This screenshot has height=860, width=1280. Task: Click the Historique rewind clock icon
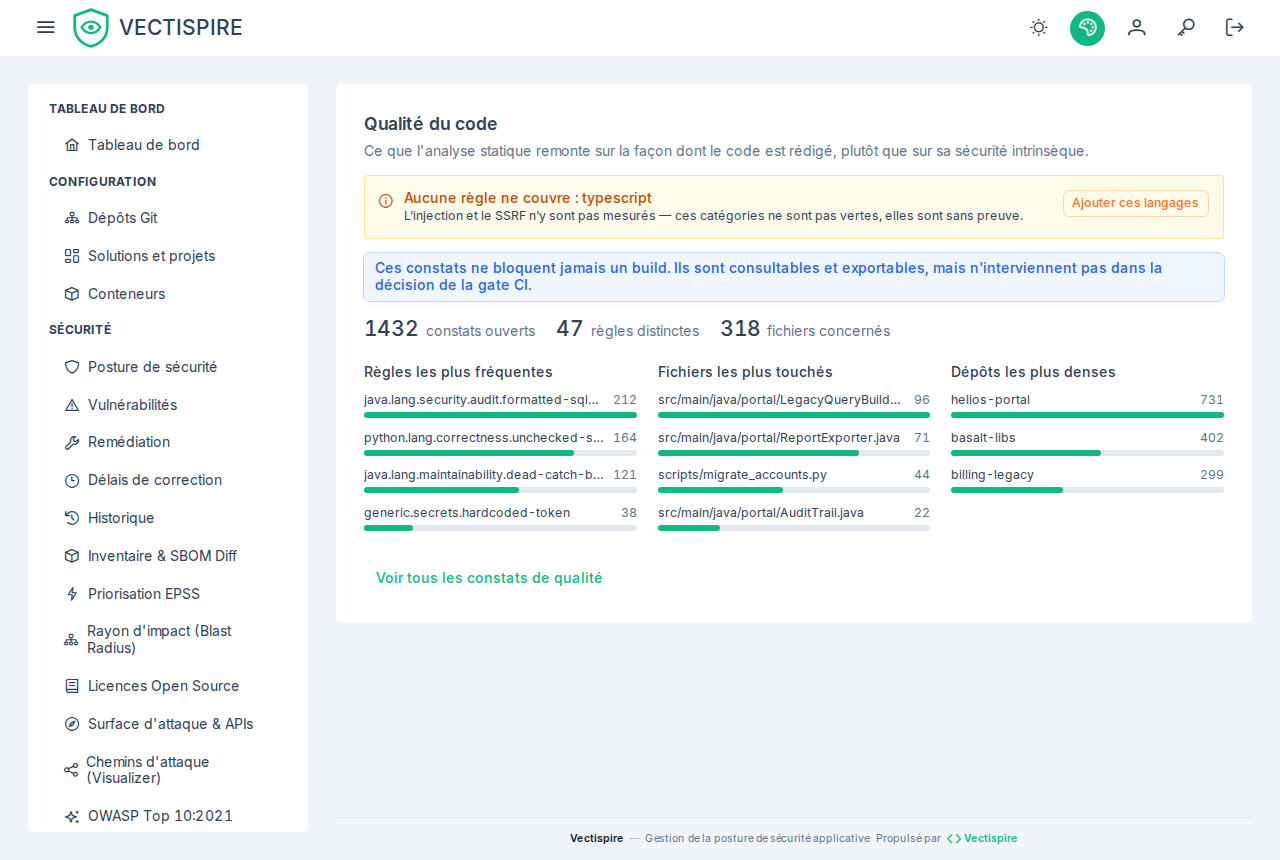pyautogui.click(x=71, y=518)
